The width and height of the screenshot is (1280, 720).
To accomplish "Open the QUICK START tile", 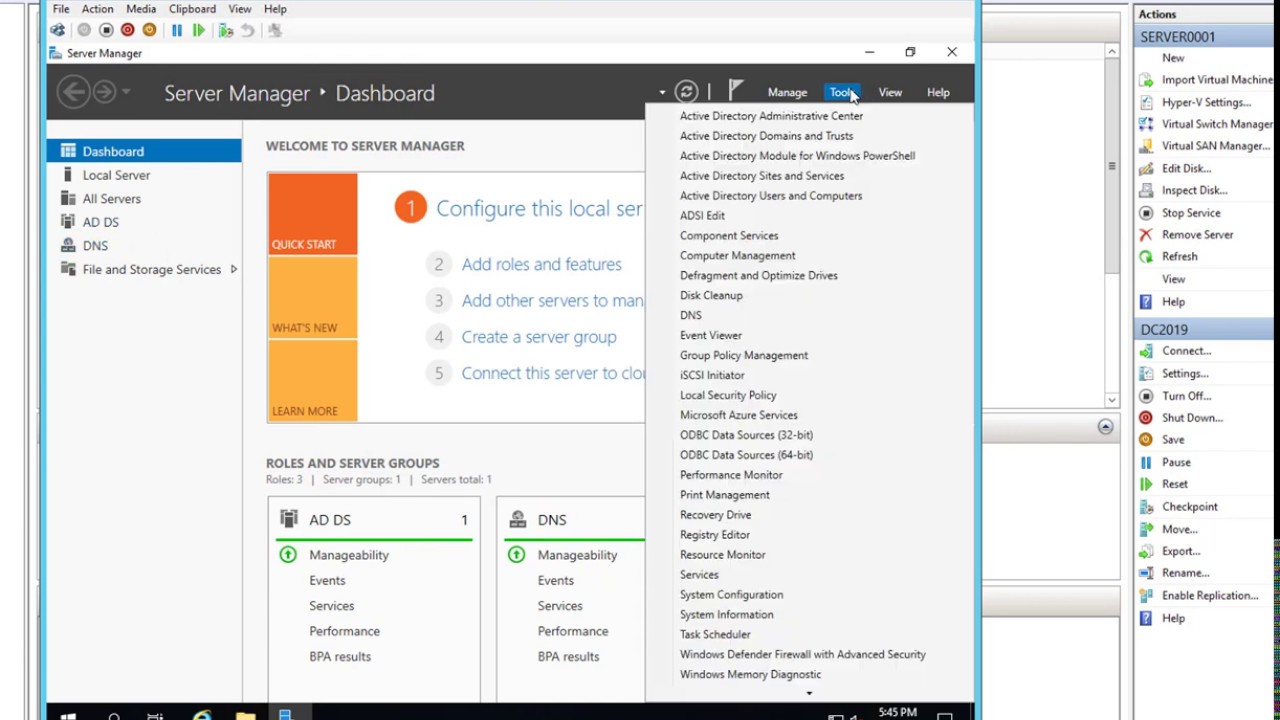I will click(x=312, y=214).
